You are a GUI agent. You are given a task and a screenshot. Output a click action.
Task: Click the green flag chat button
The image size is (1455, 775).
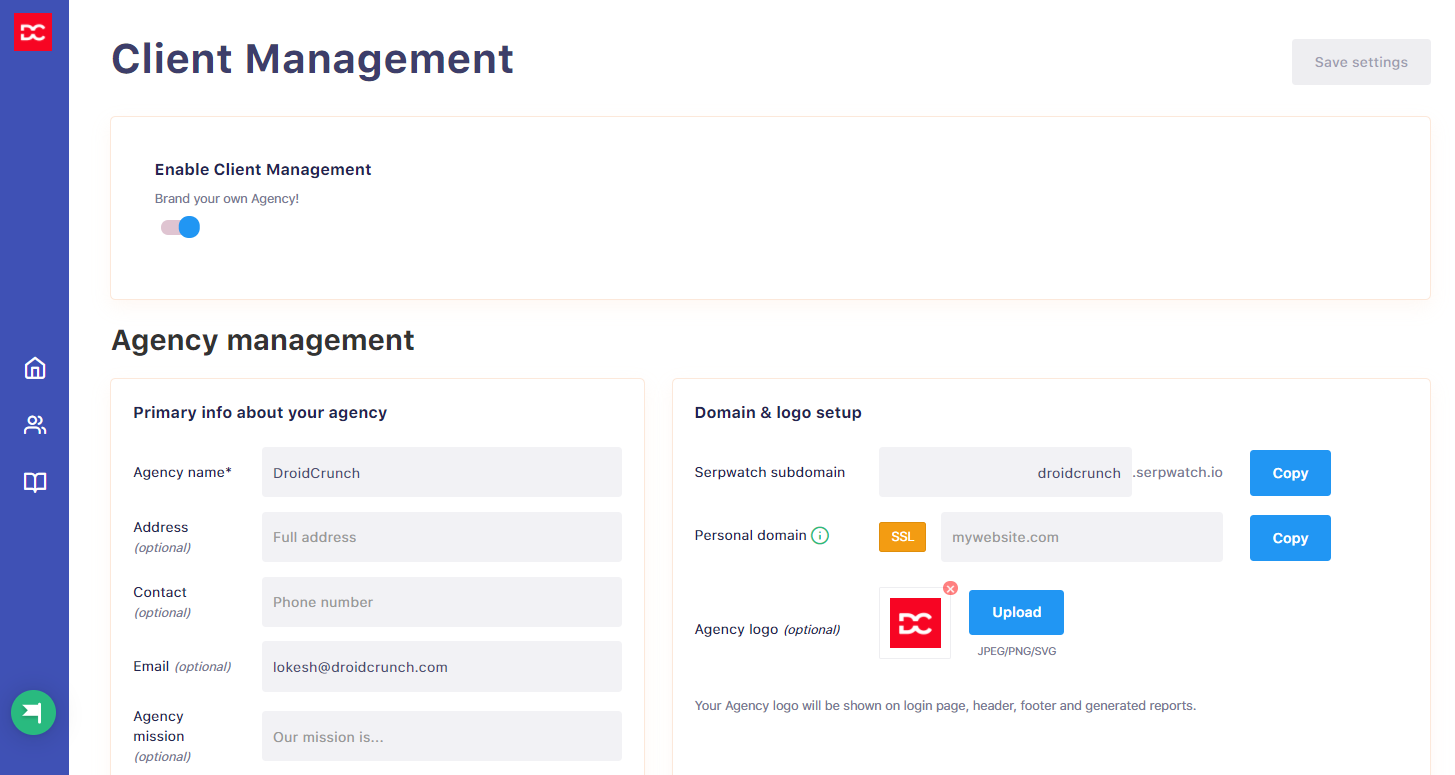click(x=33, y=713)
